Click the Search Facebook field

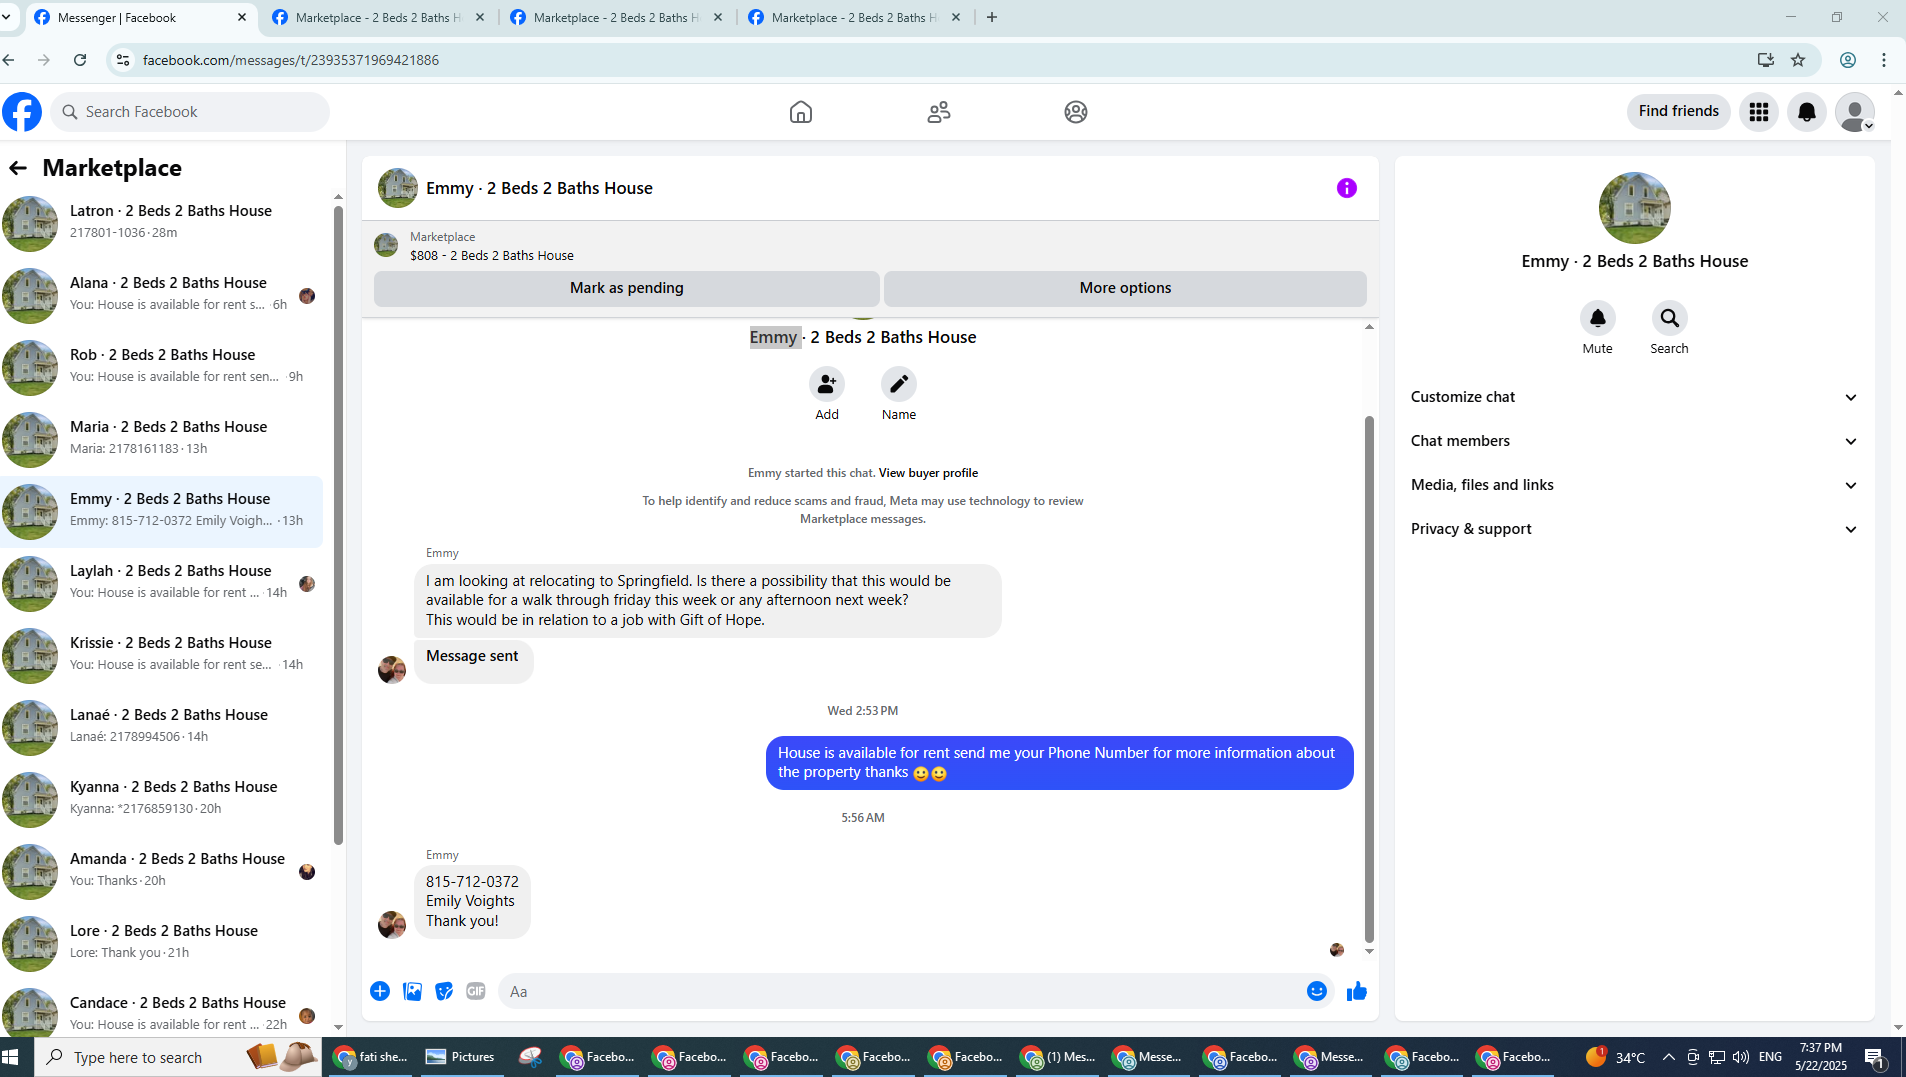(x=190, y=112)
